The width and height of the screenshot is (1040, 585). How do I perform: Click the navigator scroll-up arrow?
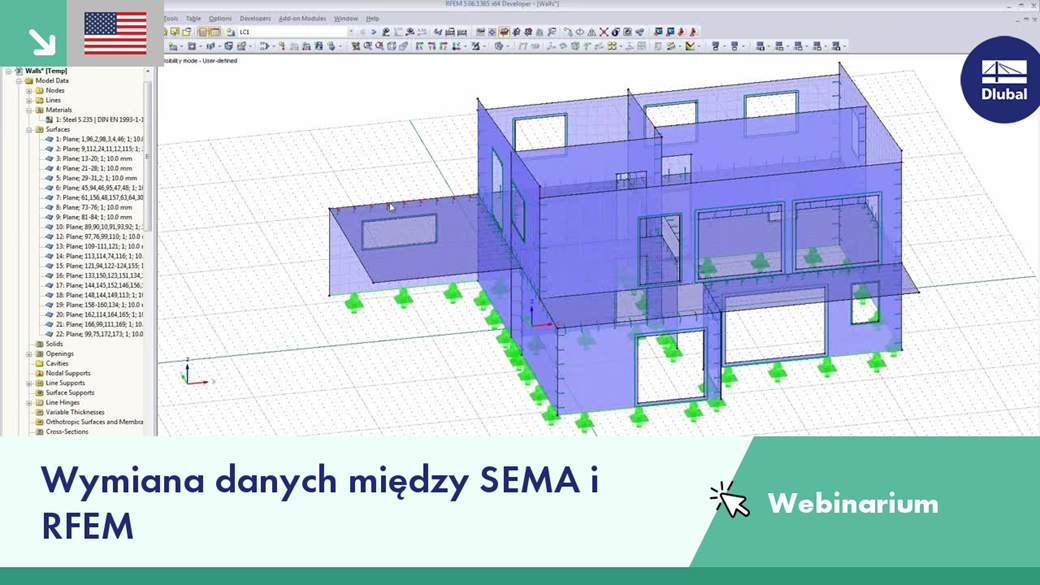pyautogui.click(x=148, y=71)
